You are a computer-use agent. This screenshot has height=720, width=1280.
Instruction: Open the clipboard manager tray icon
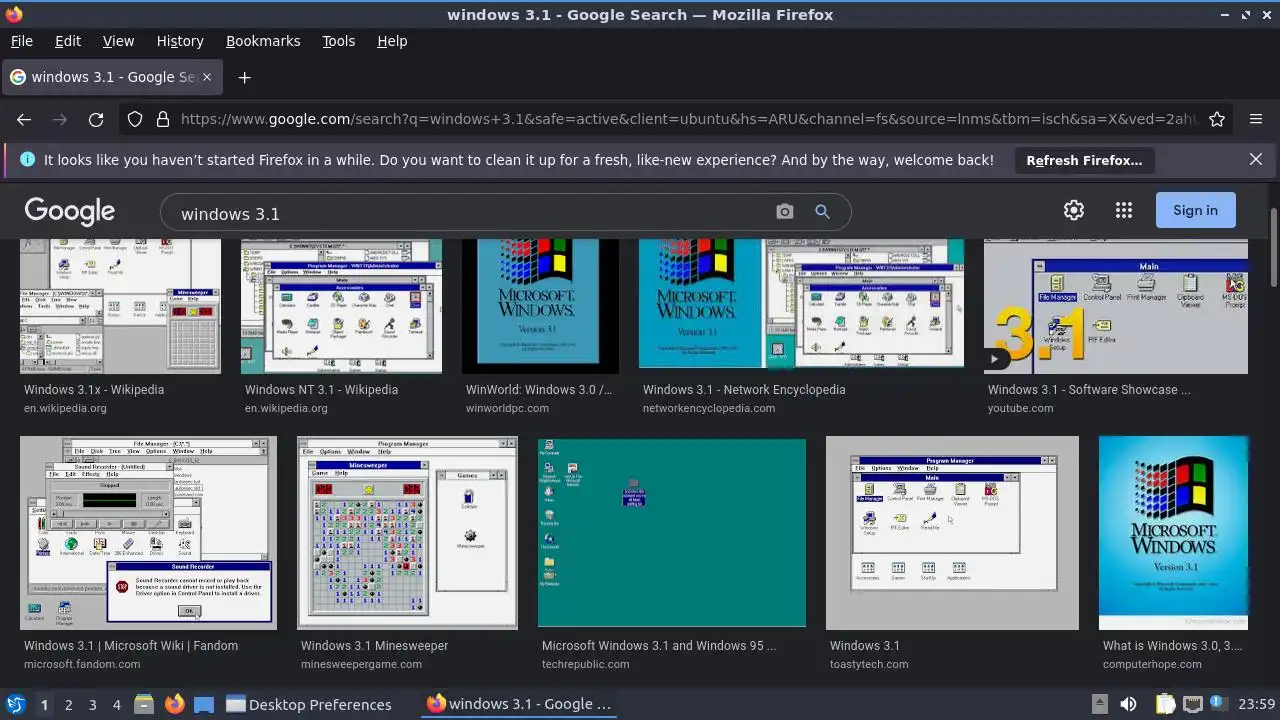click(1165, 704)
